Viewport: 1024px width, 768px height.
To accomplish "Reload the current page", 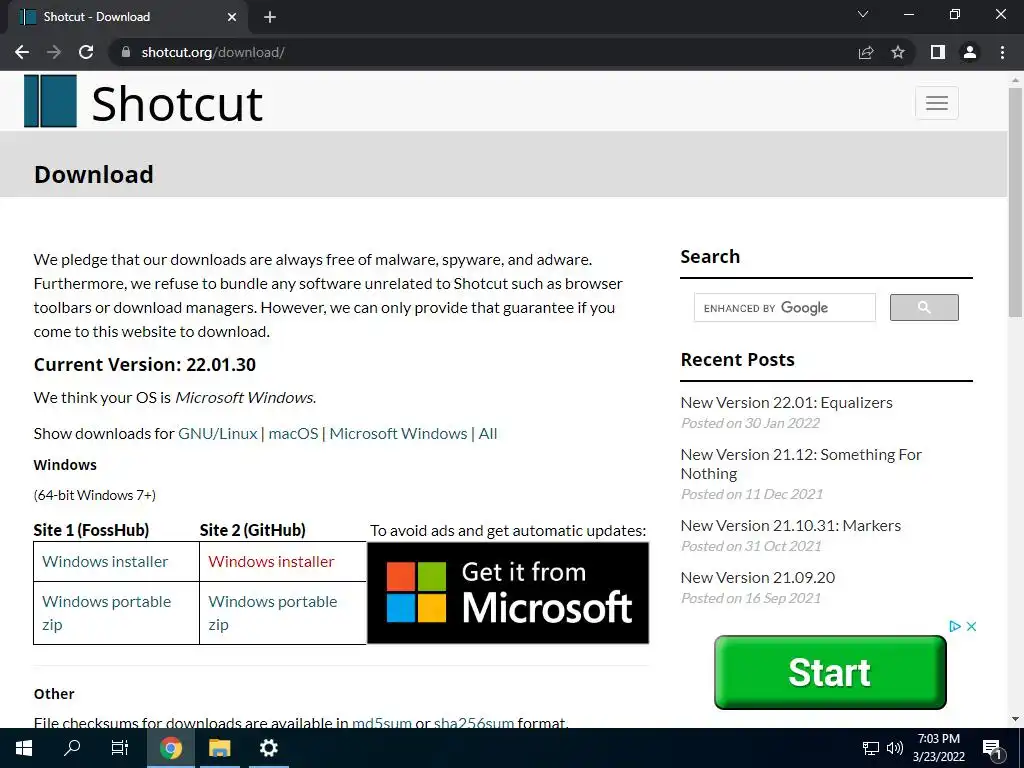I will tap(86, 52).
